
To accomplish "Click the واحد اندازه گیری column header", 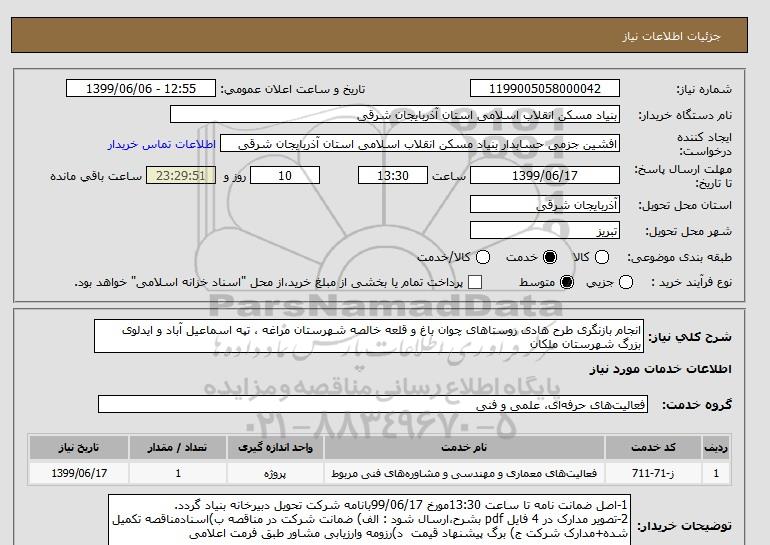I will point(275,447).
